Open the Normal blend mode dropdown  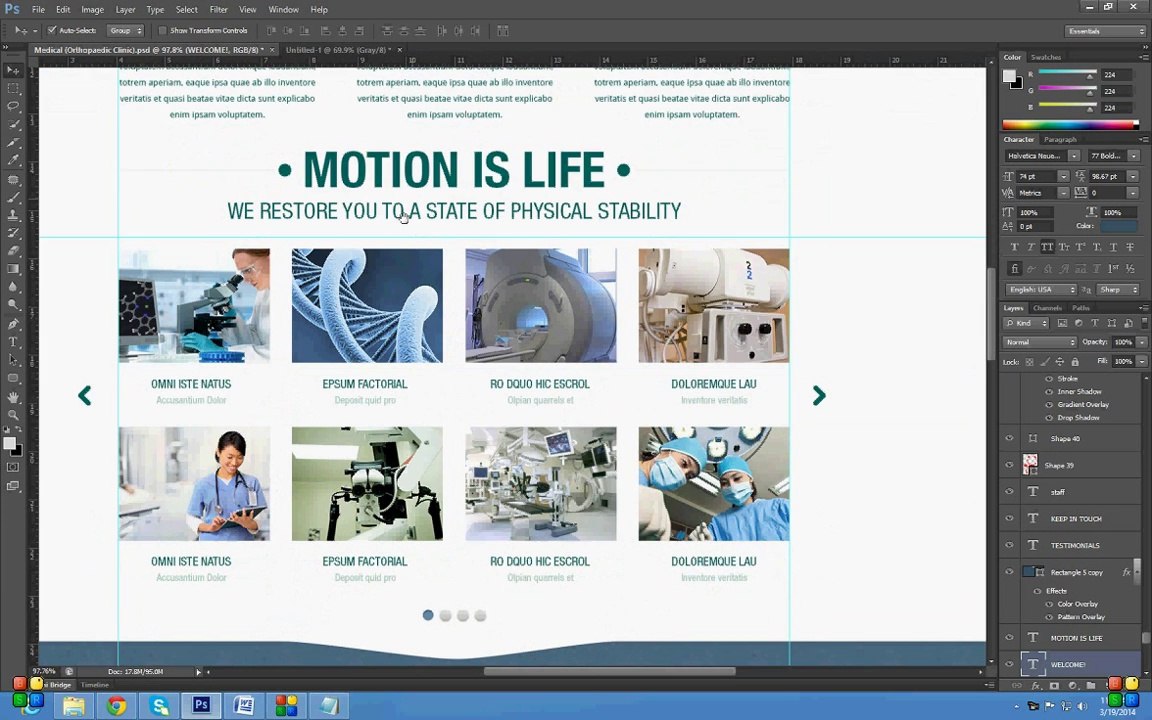pos(1040,342)
